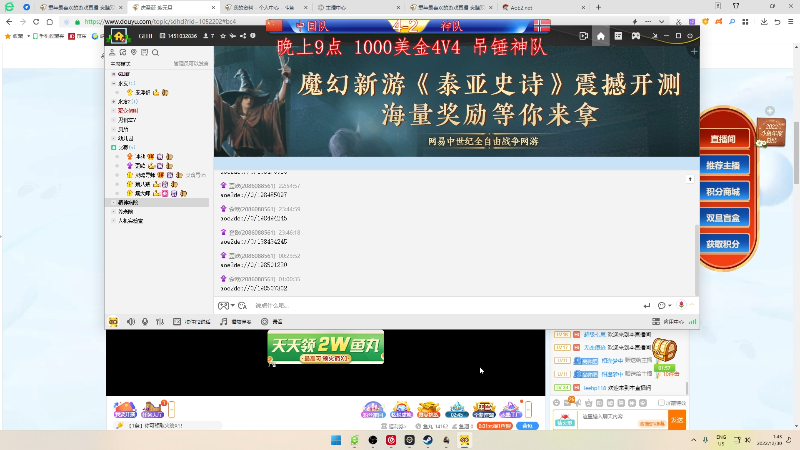This screenshot has width=800, height=450.
Task: Collapse the green-marked current channel group
Action: (113, 147)
